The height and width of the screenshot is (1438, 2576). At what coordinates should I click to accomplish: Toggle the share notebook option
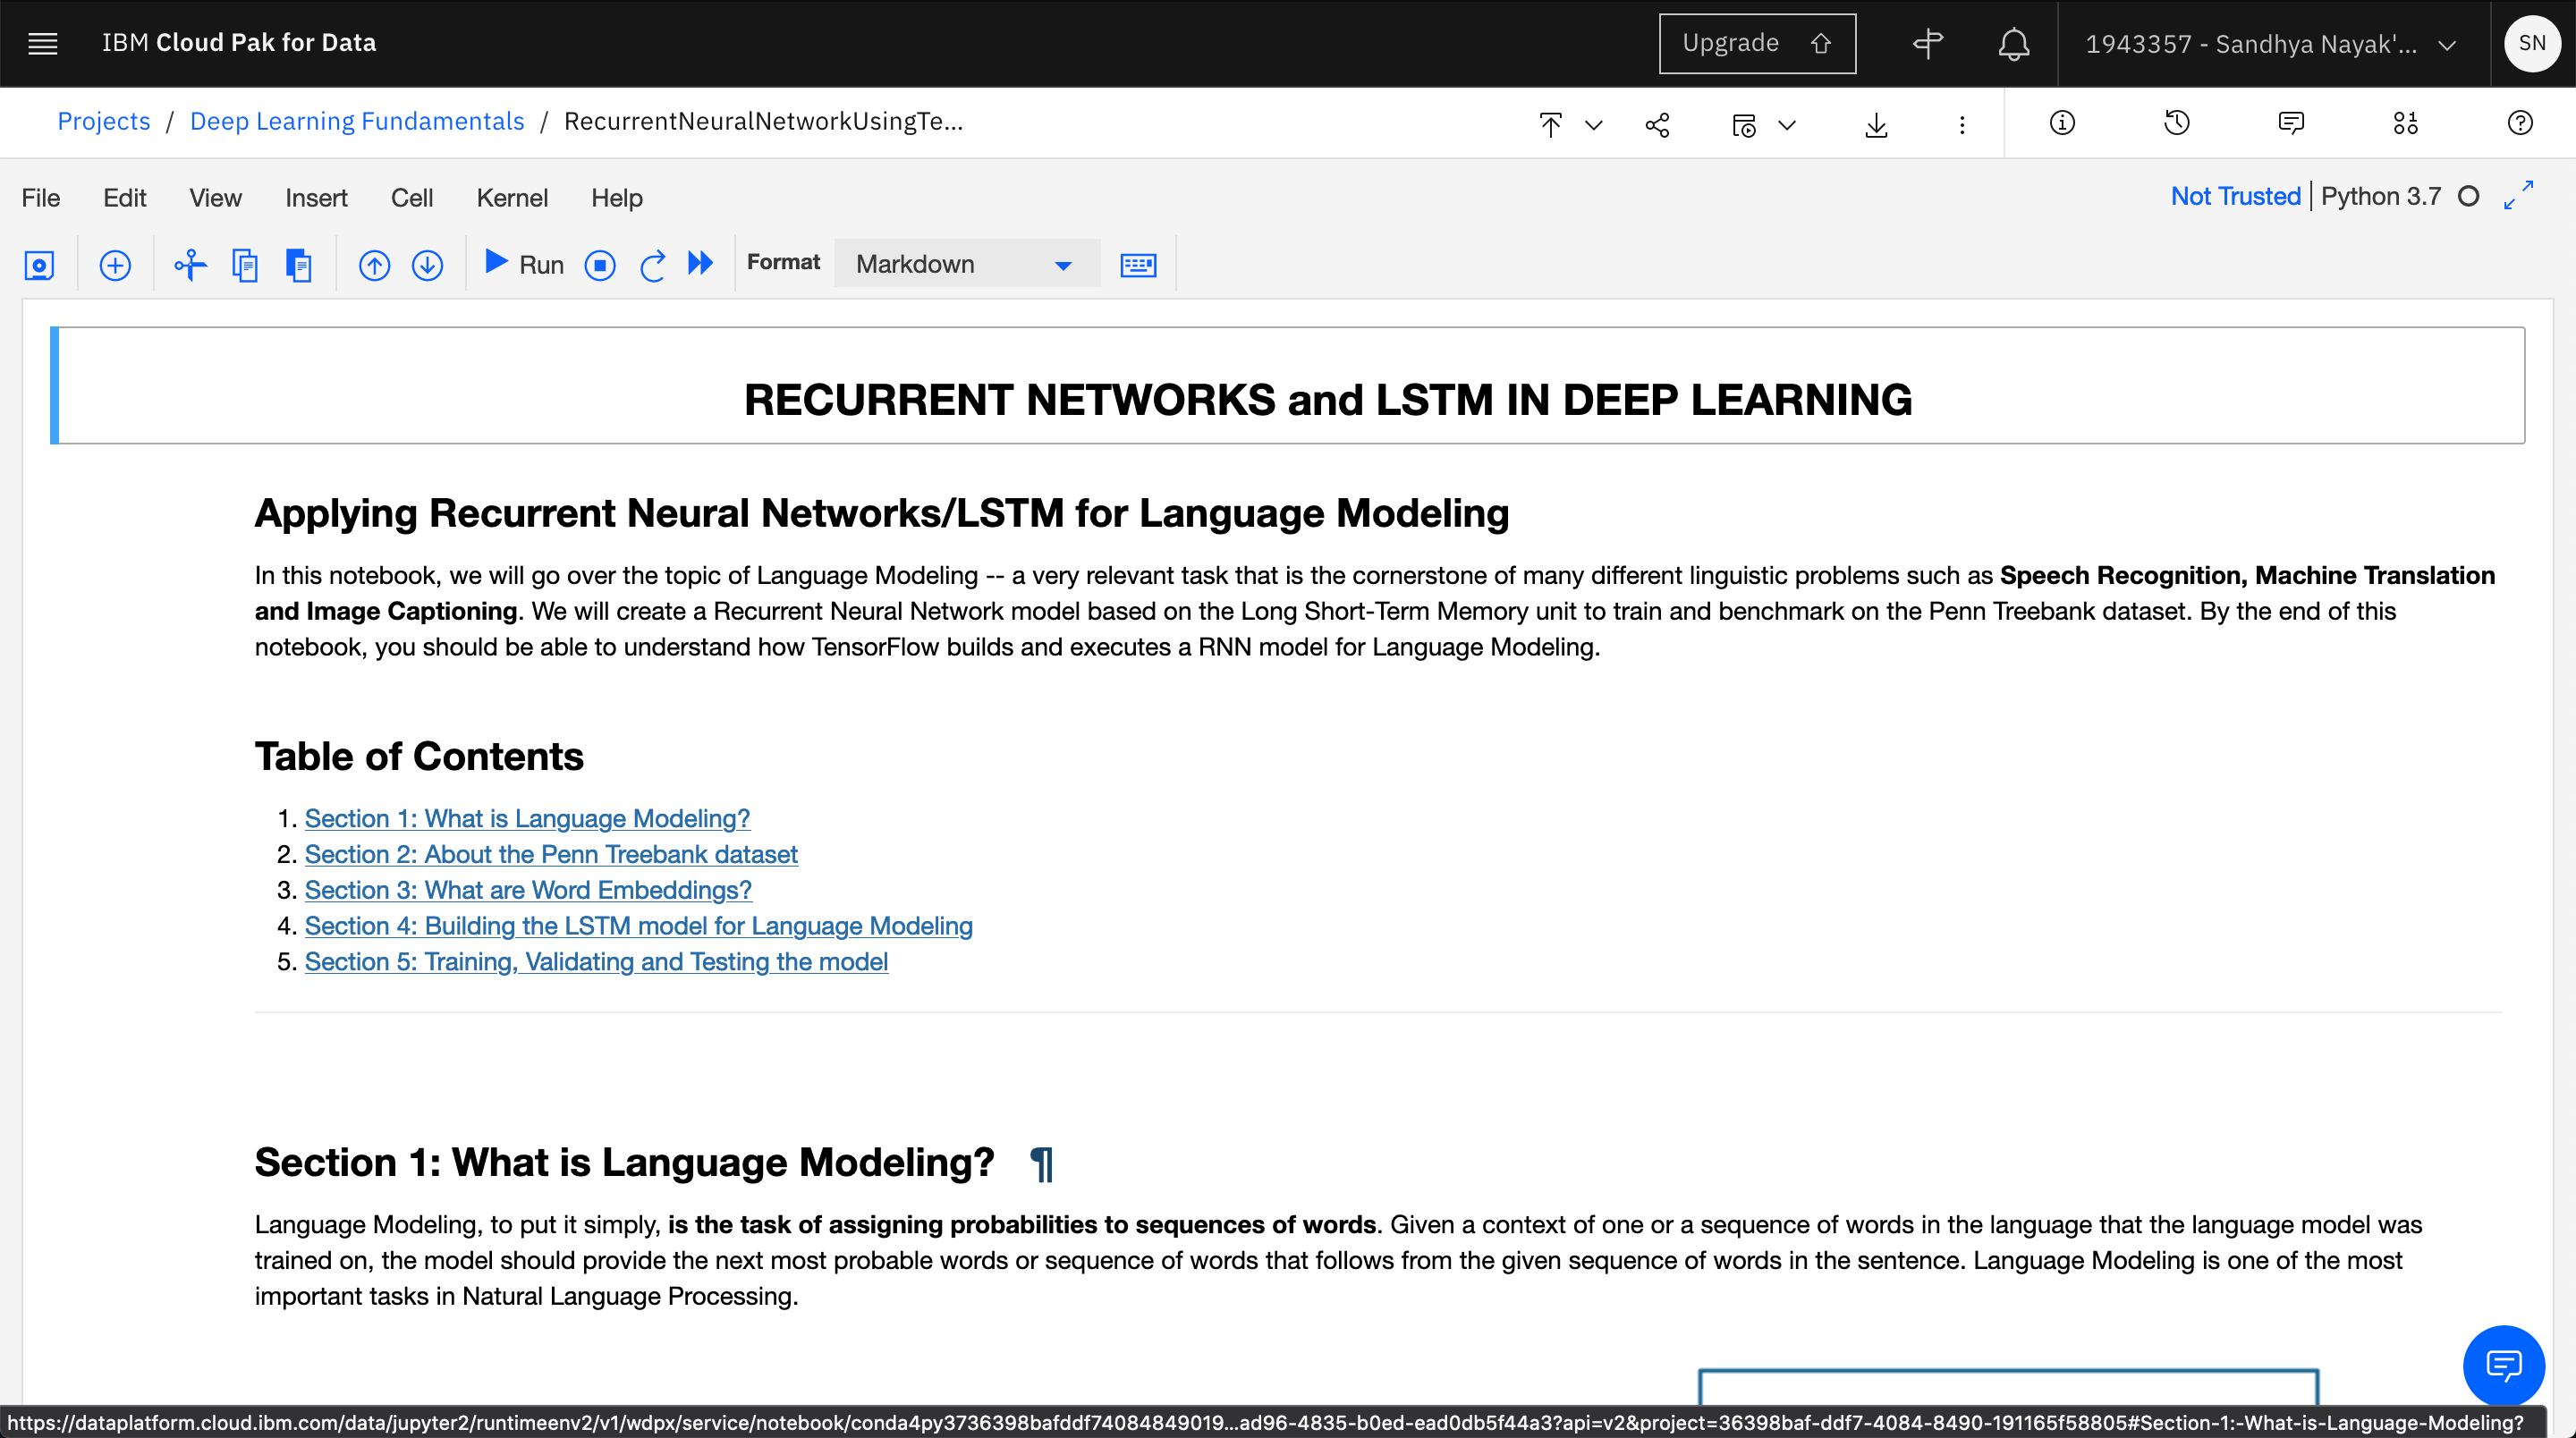click(1657, 122)
